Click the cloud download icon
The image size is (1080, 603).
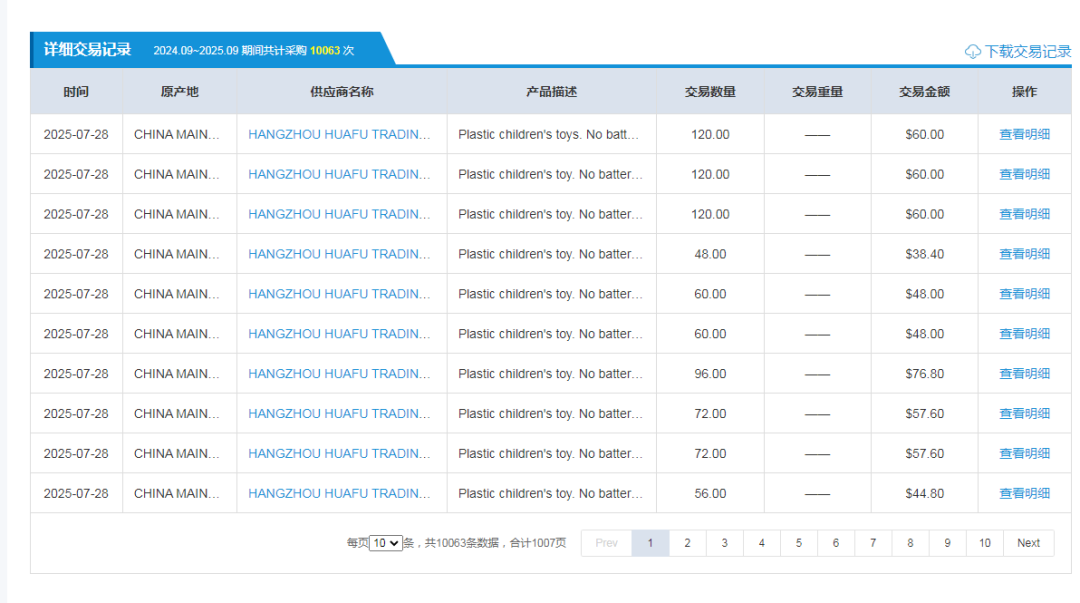(x=972, y=51)
